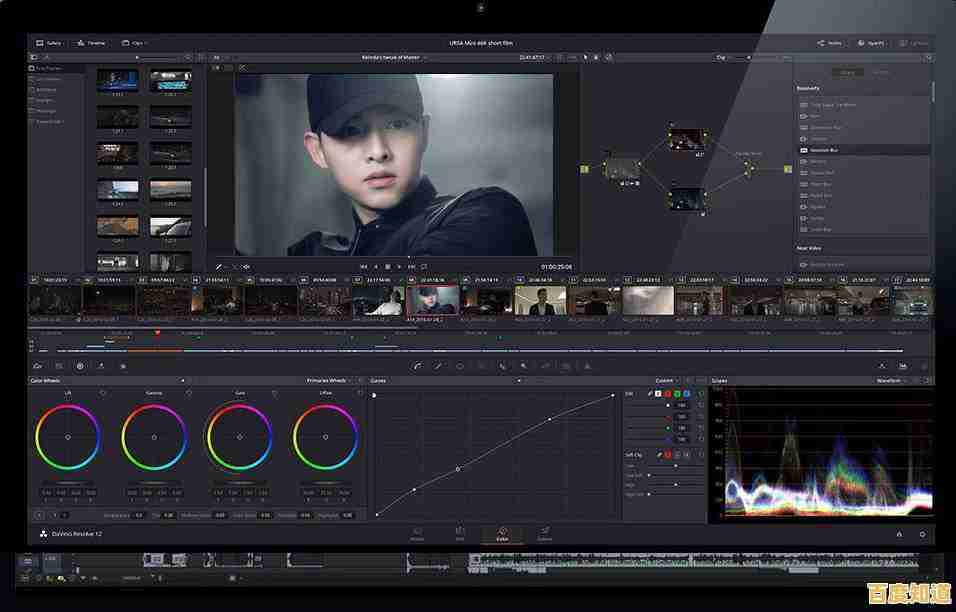
Task: Expand the Custom curves mode dropdown
Action: pyautogui.click(x=667, y=381)
